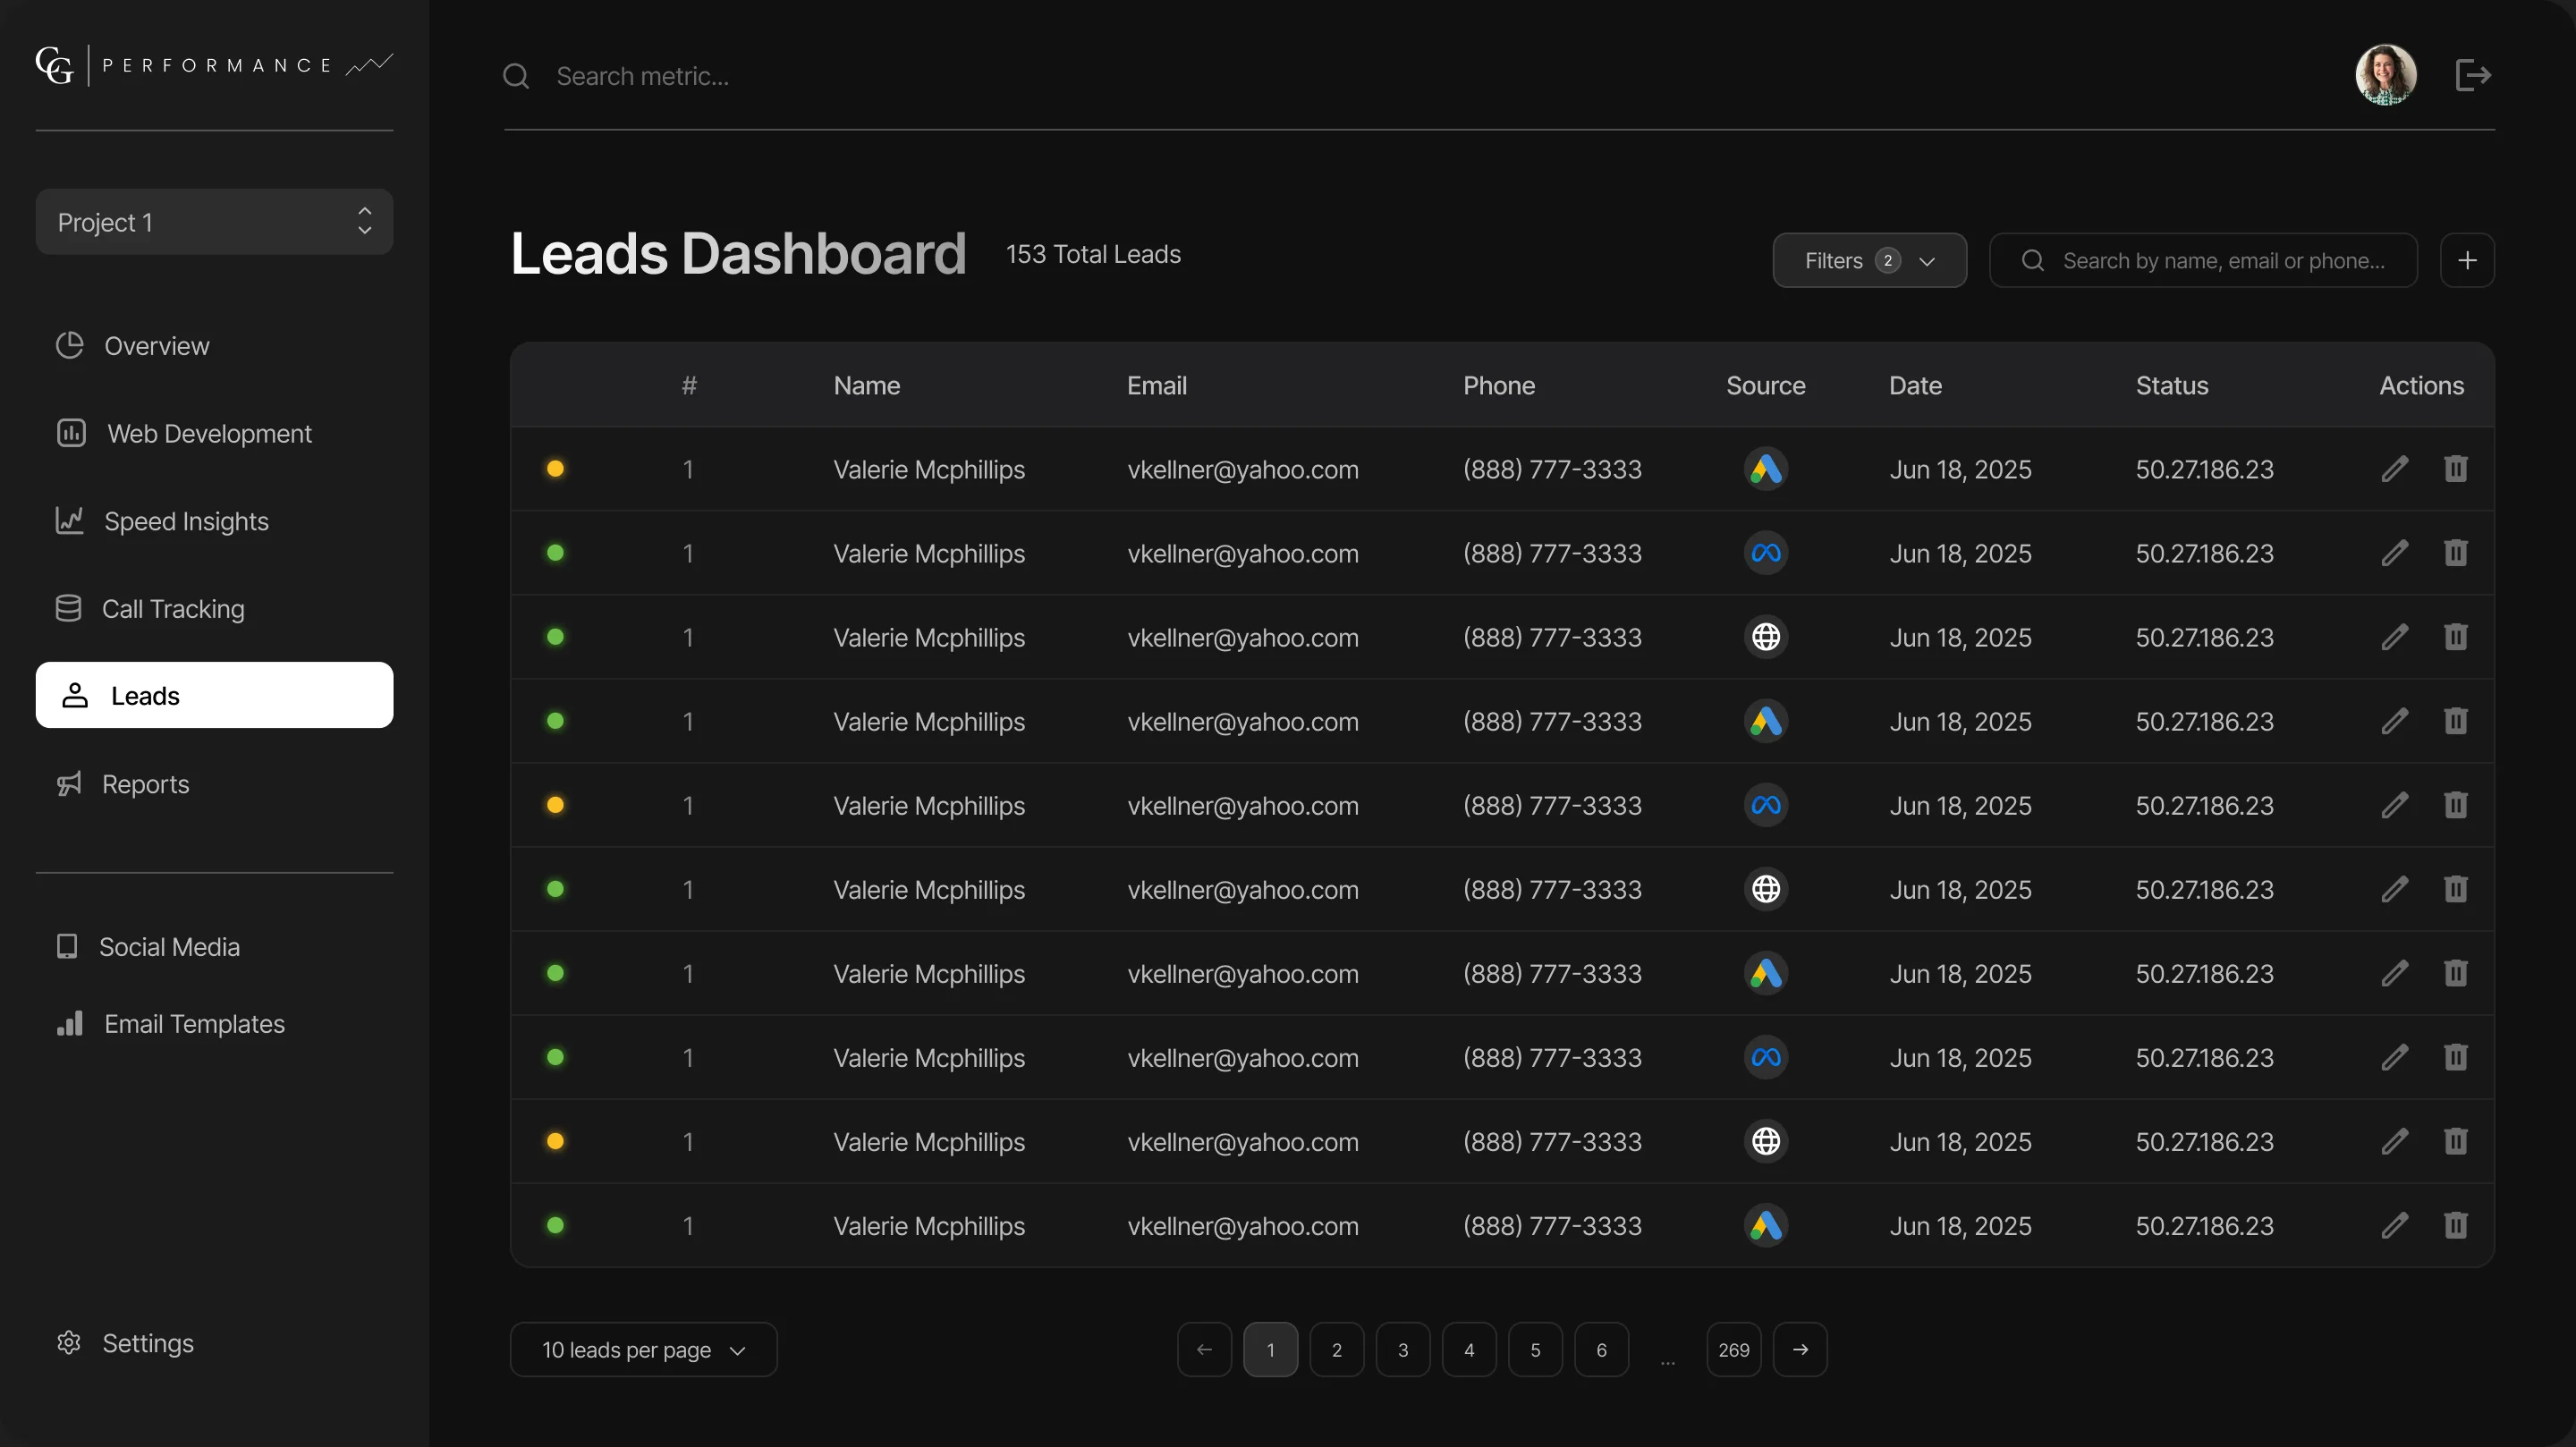Viewport: 2576px width, 1447px height.
Task: Open Social Media in the sidebar
Action: pyautogui.click(x=148, y=947)
